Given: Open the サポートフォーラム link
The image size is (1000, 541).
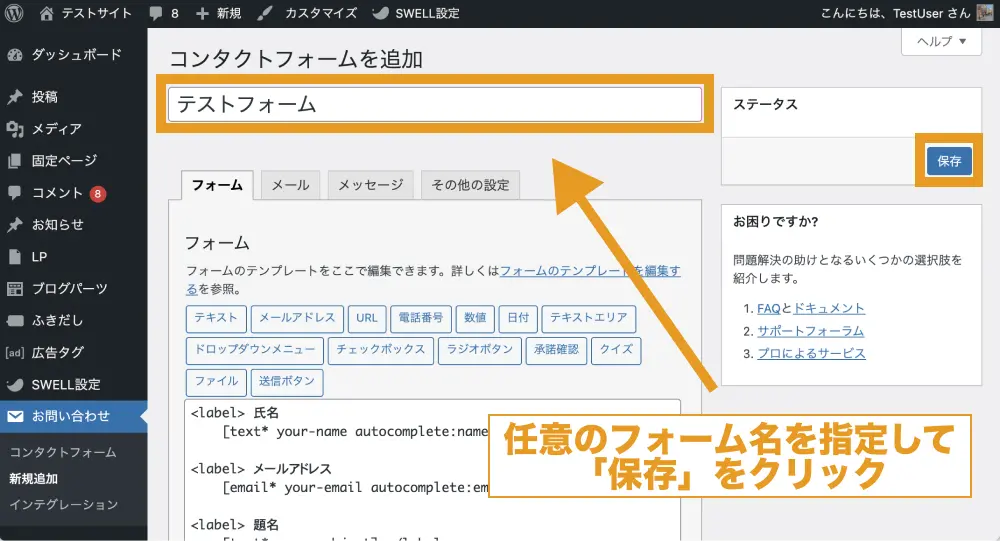Looking at the screenshot, I should 810,331.
